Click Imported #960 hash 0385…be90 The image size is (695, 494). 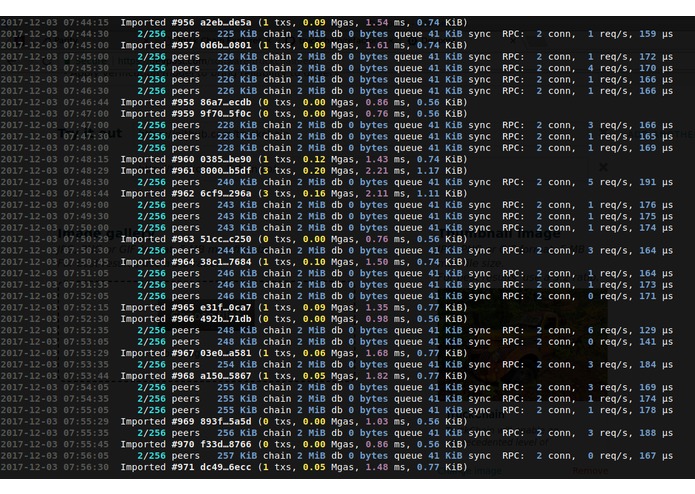point(226,159)
